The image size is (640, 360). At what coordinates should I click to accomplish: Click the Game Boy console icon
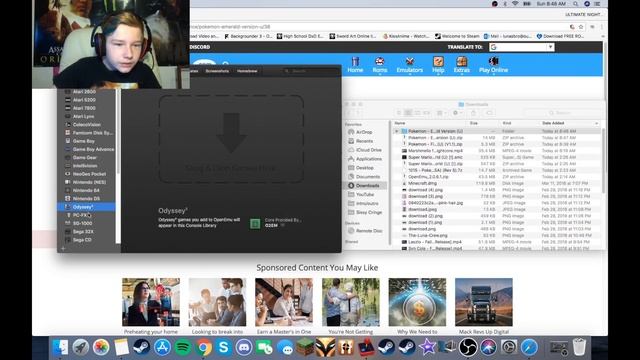point(68,141)
